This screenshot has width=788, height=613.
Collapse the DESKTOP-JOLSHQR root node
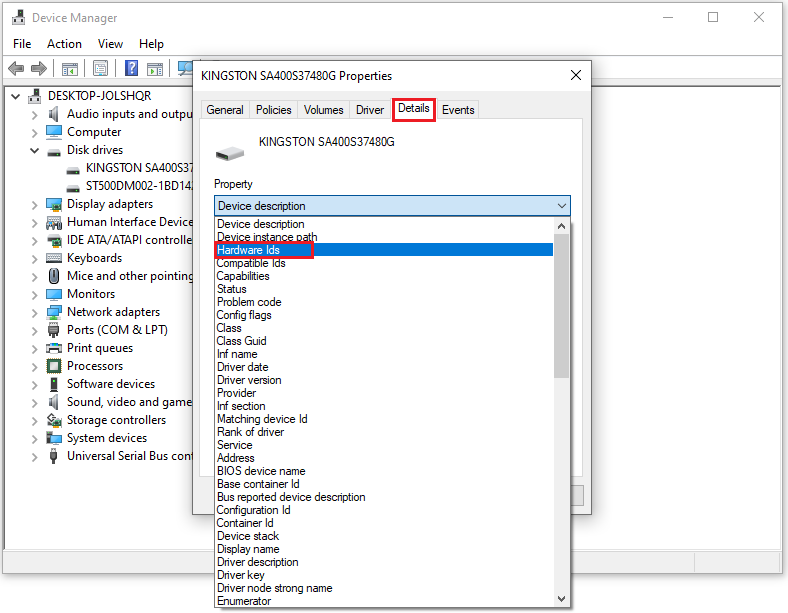16,96
